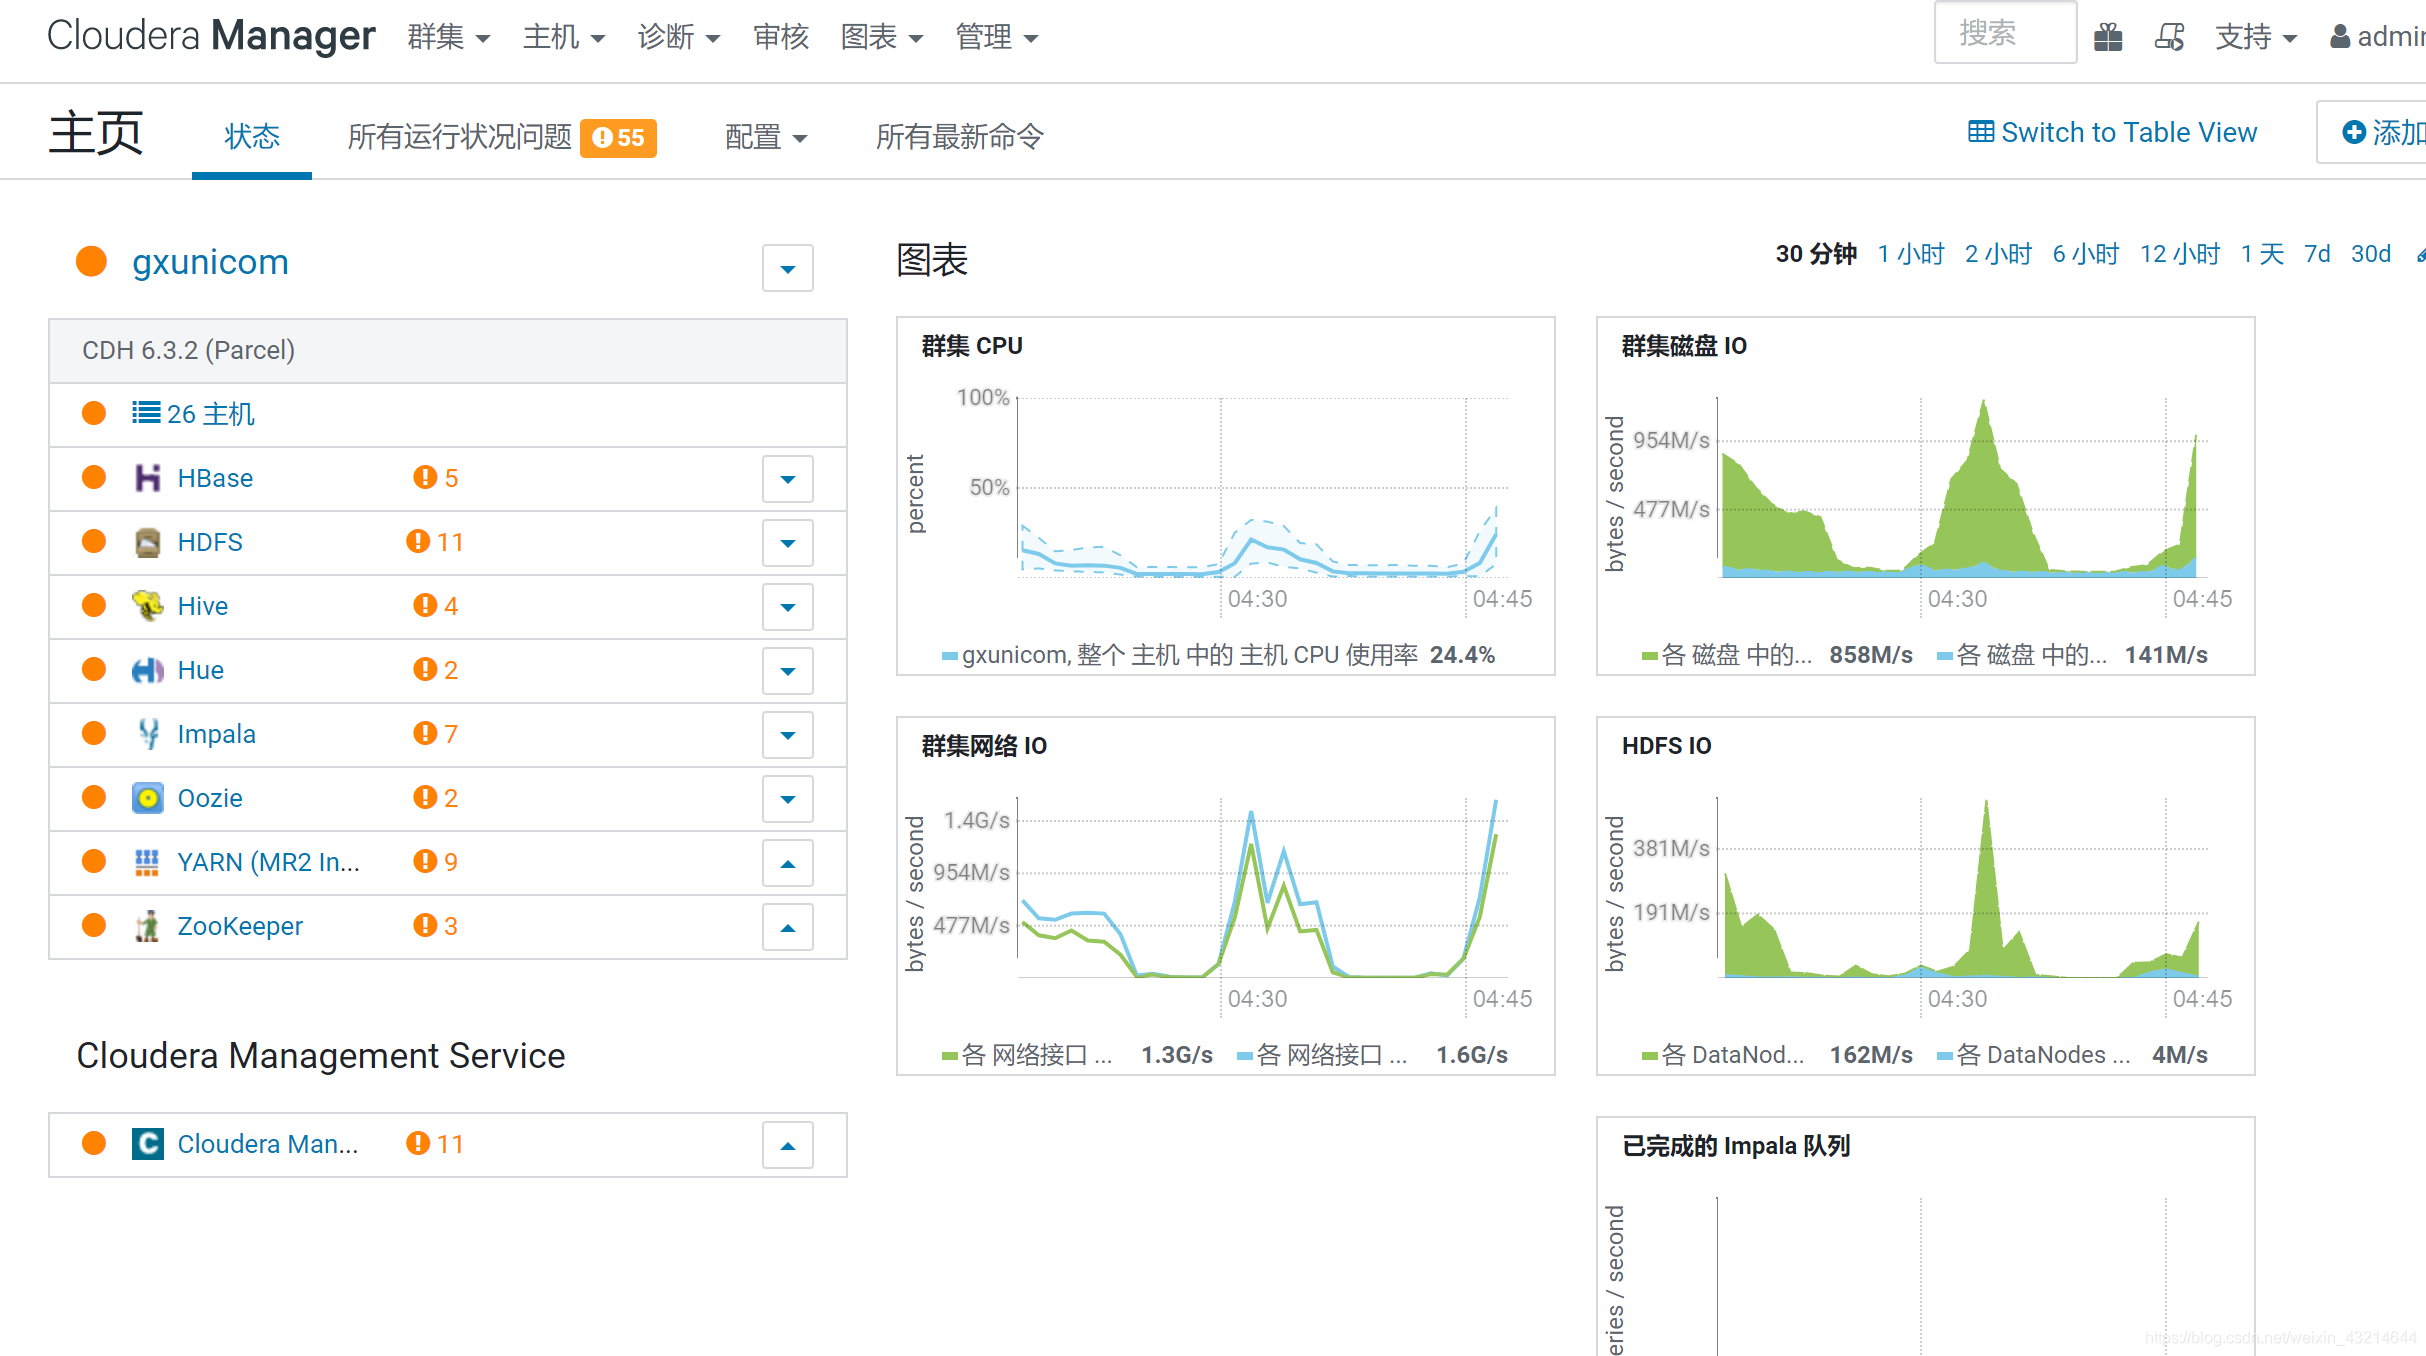Click the Oozie service icon
Image resolution: width=2426 pixels, height=1356 pixels.
[148, 798]
